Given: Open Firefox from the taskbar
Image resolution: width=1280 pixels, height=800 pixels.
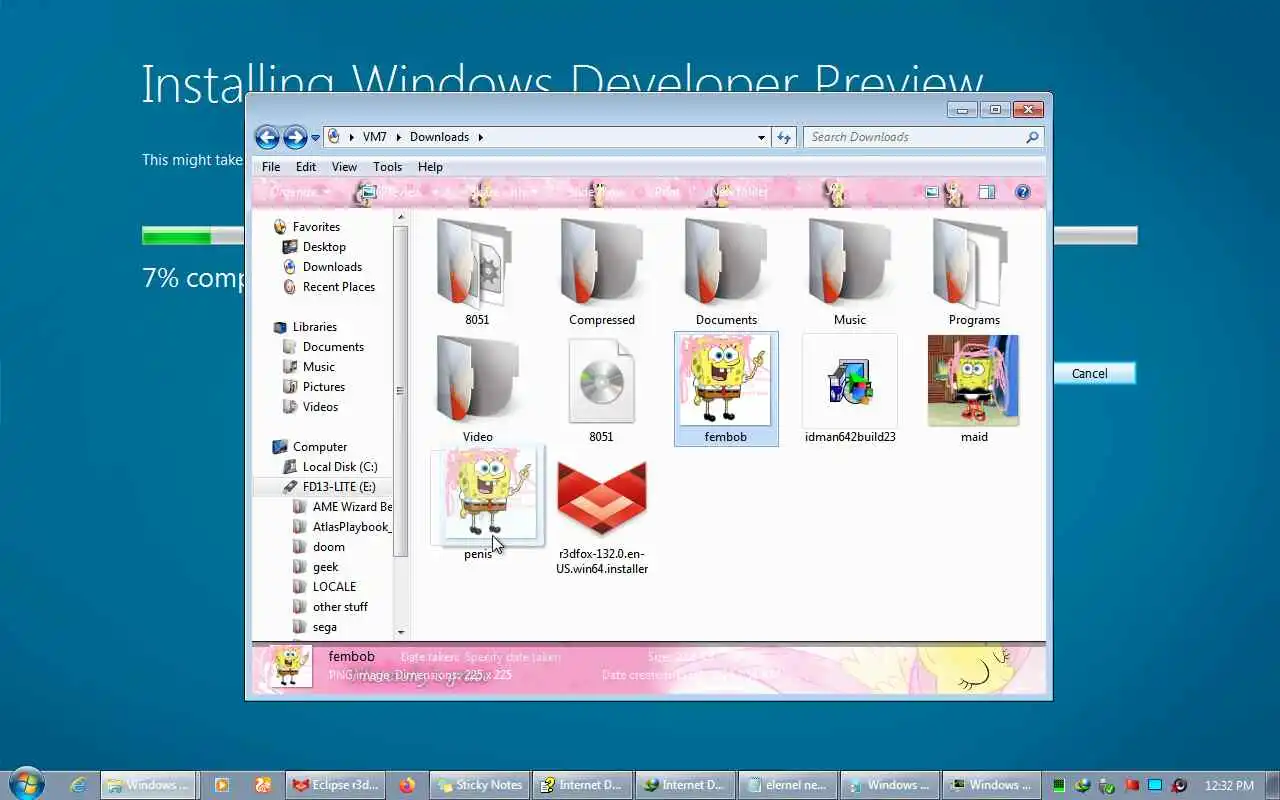Looking at the screenshot, I should click(406, 785).
